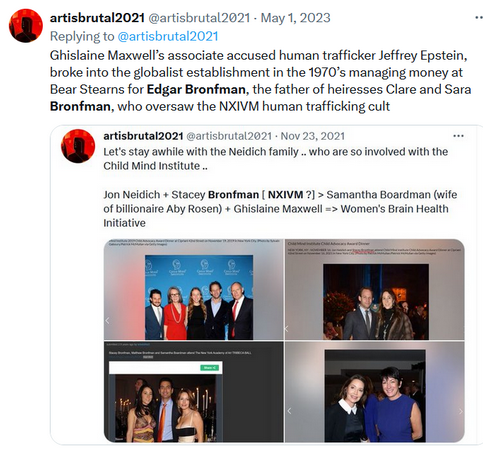Open the three-dot menu on the quoted tweet
This screenshot has width=483, height=454.
pyautogui.click(x=458, y=136)
